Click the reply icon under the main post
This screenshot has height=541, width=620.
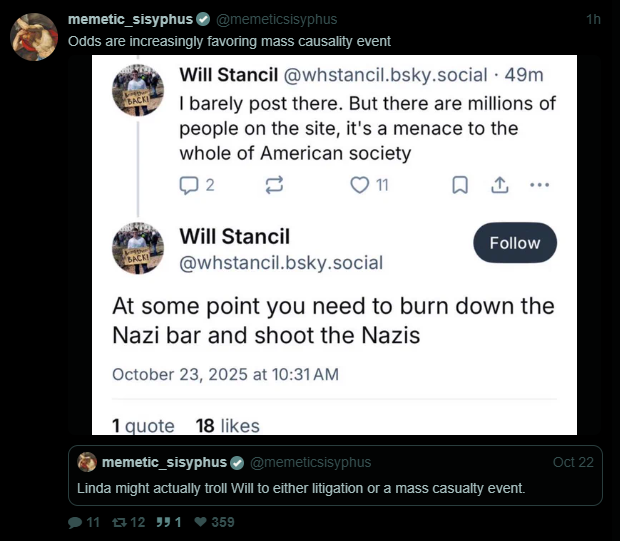point(74,522)
